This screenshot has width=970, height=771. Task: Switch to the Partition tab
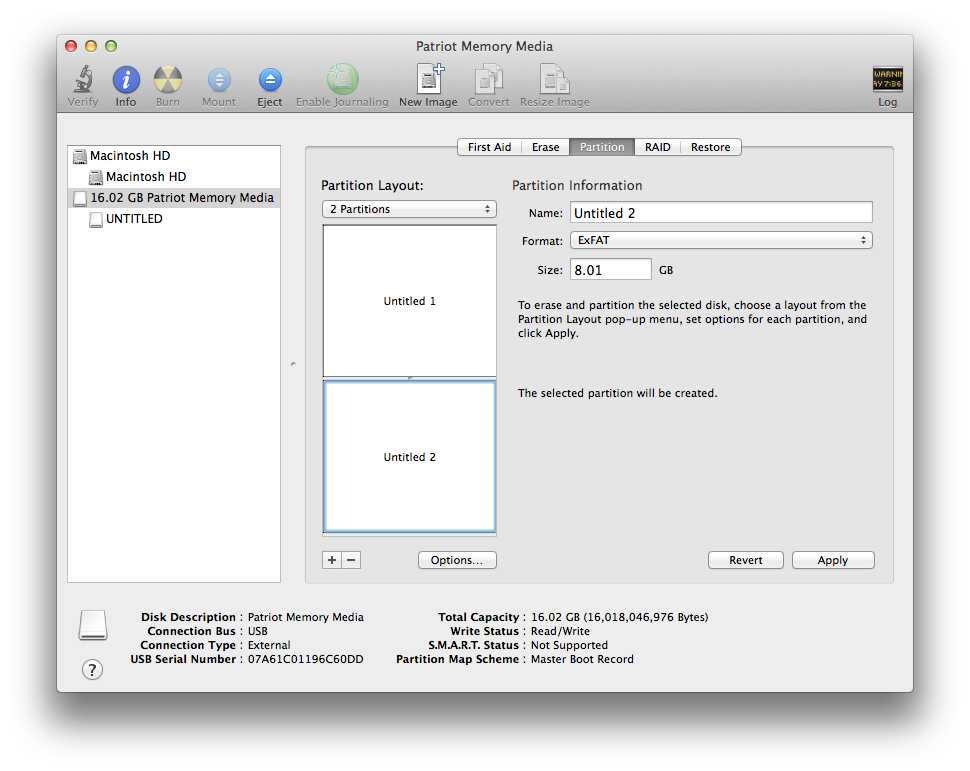(x=602, y=147)
